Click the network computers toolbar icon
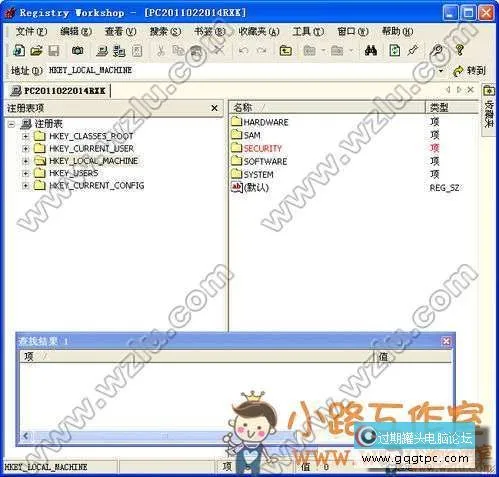The height and width of the screenshot is (477, 499). tap(119, 51)
